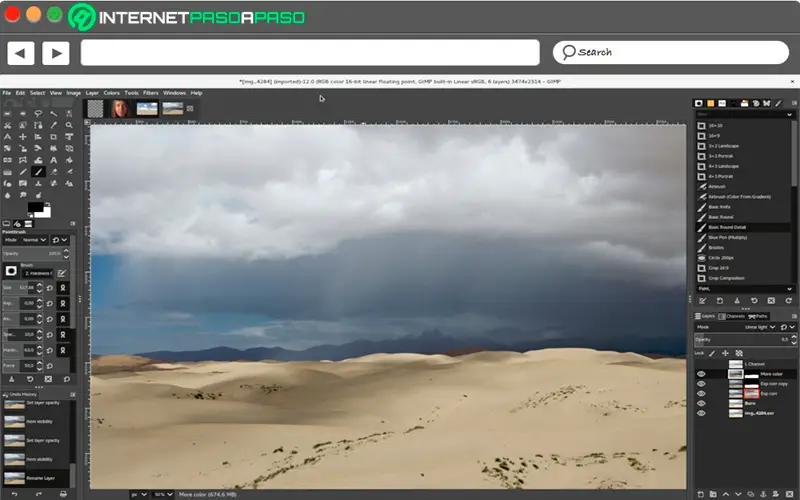The height and width of the screenshot is (500, 800).
Task: Activate the Zoom magnifier tool
Action: 69,125
